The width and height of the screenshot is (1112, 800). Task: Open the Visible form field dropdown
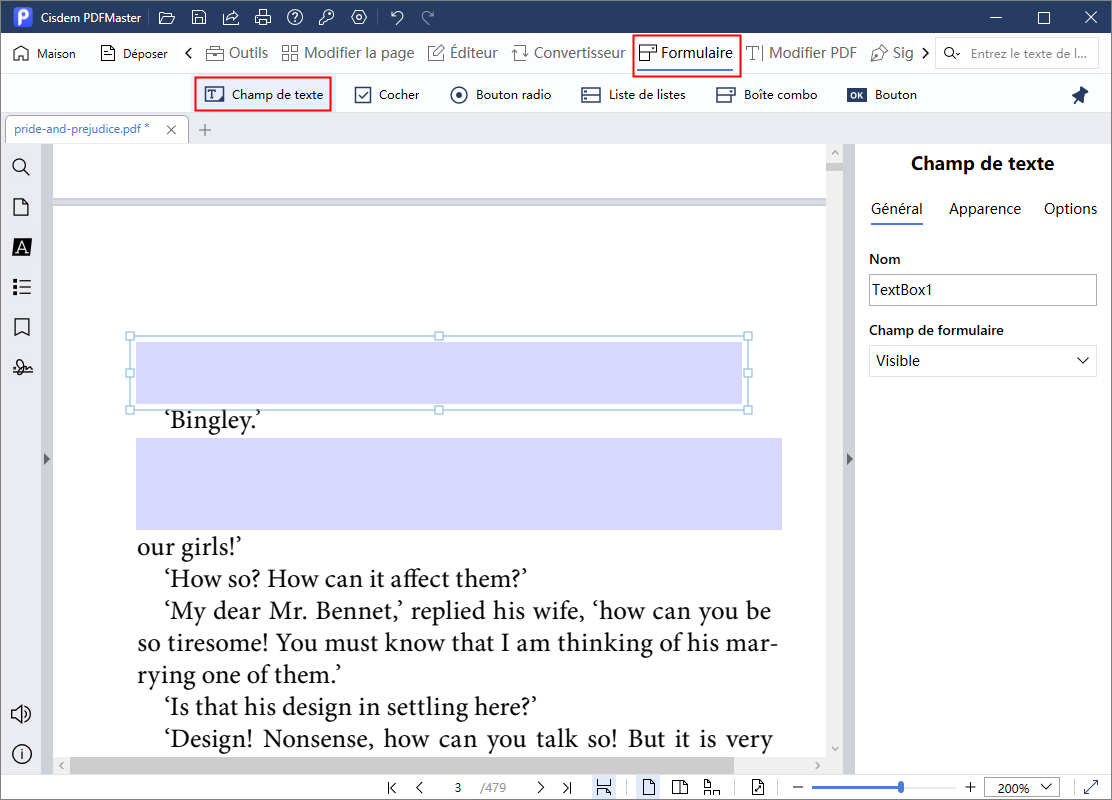coord(982,361)
